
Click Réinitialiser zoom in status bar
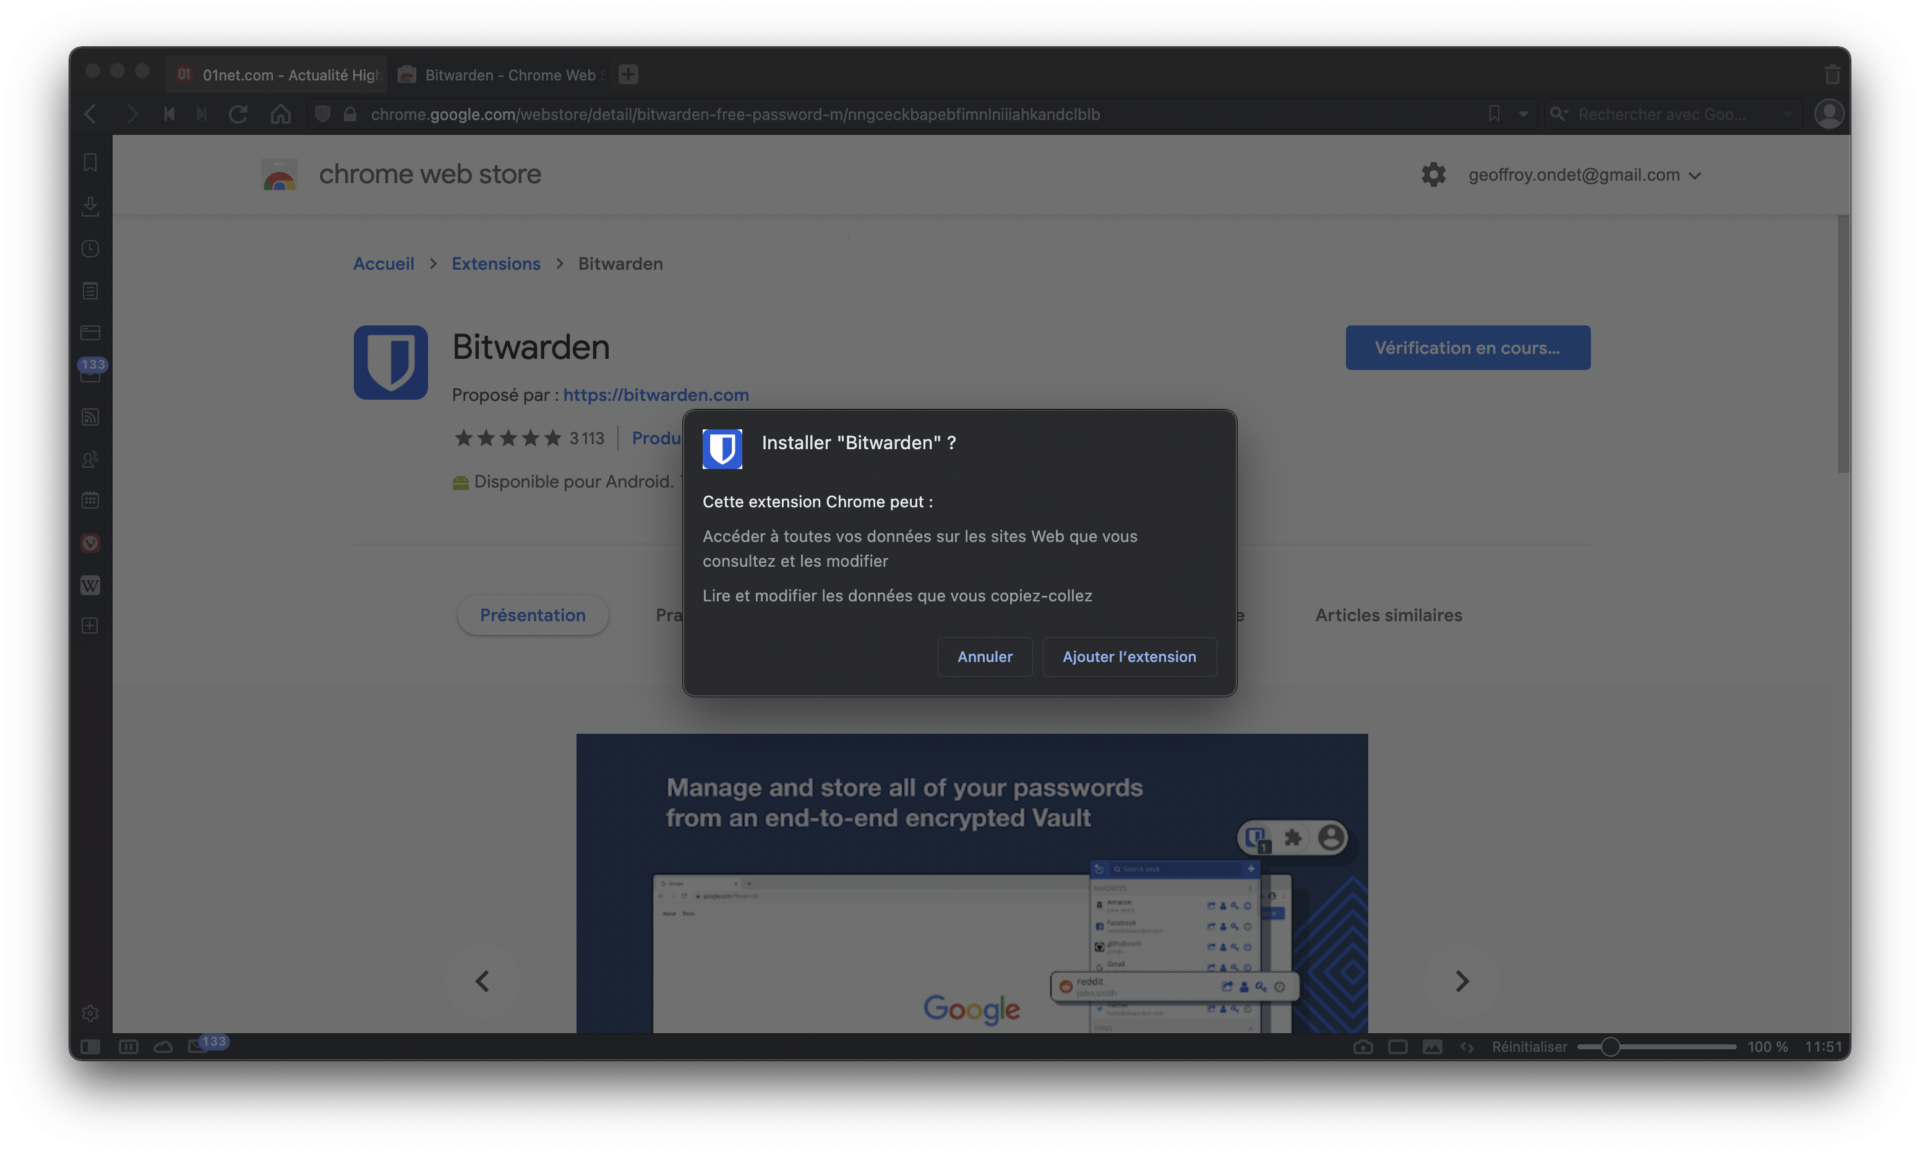tap(1529, 1047)
